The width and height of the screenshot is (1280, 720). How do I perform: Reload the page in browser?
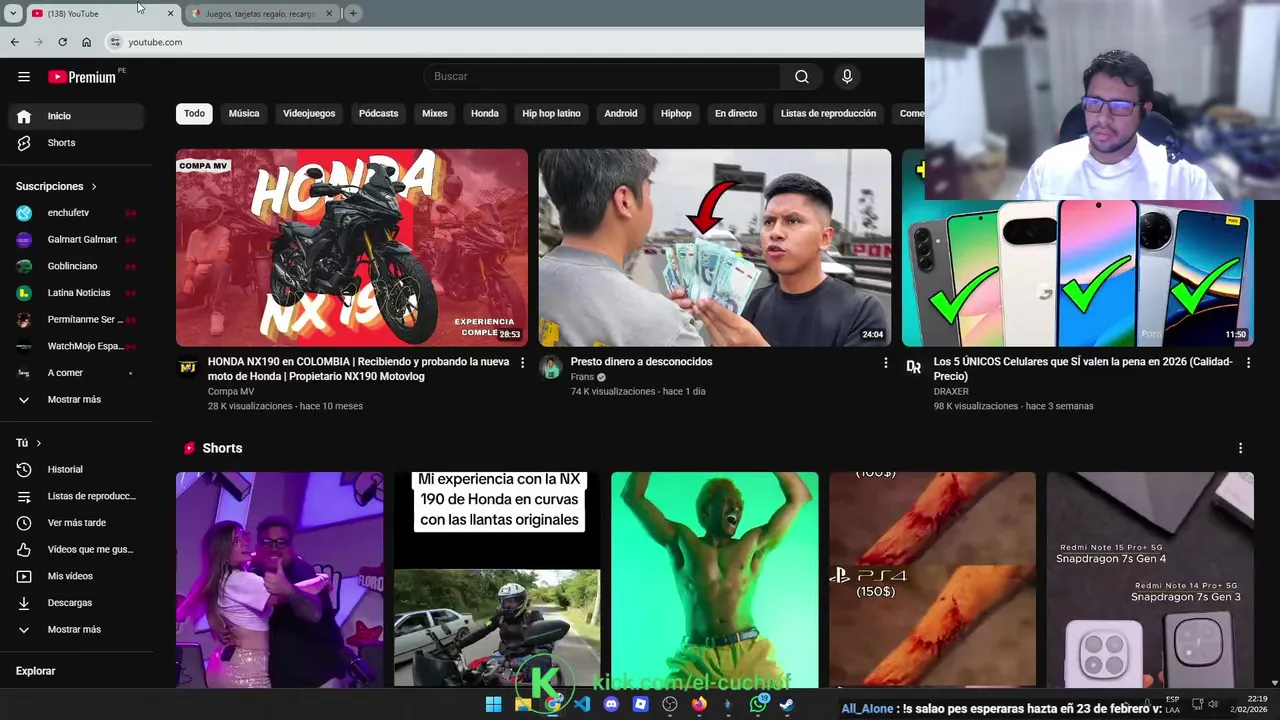tap(62, 42)
